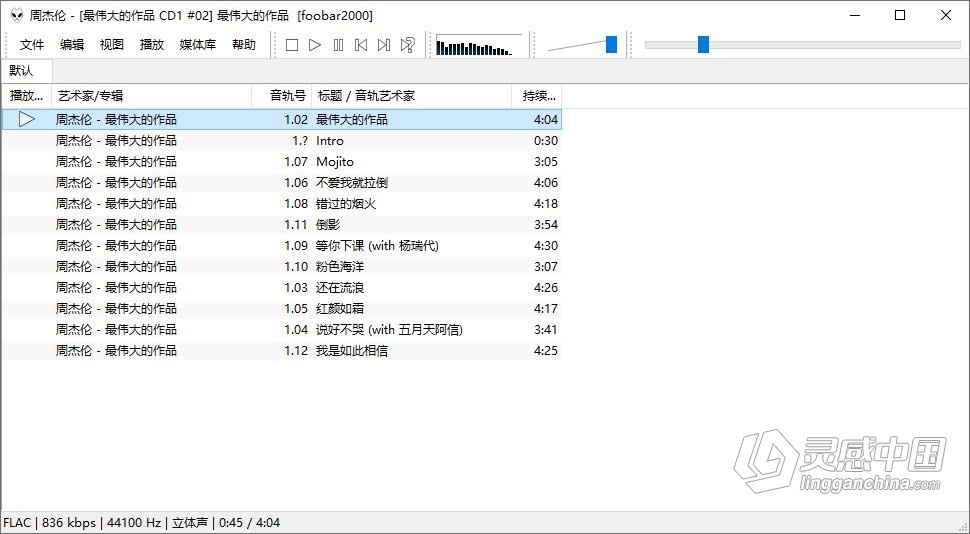The height and width of the screenshot is (534, 970).
Task: Maximize the foobar2000 window
Action: tap(900, 15)
